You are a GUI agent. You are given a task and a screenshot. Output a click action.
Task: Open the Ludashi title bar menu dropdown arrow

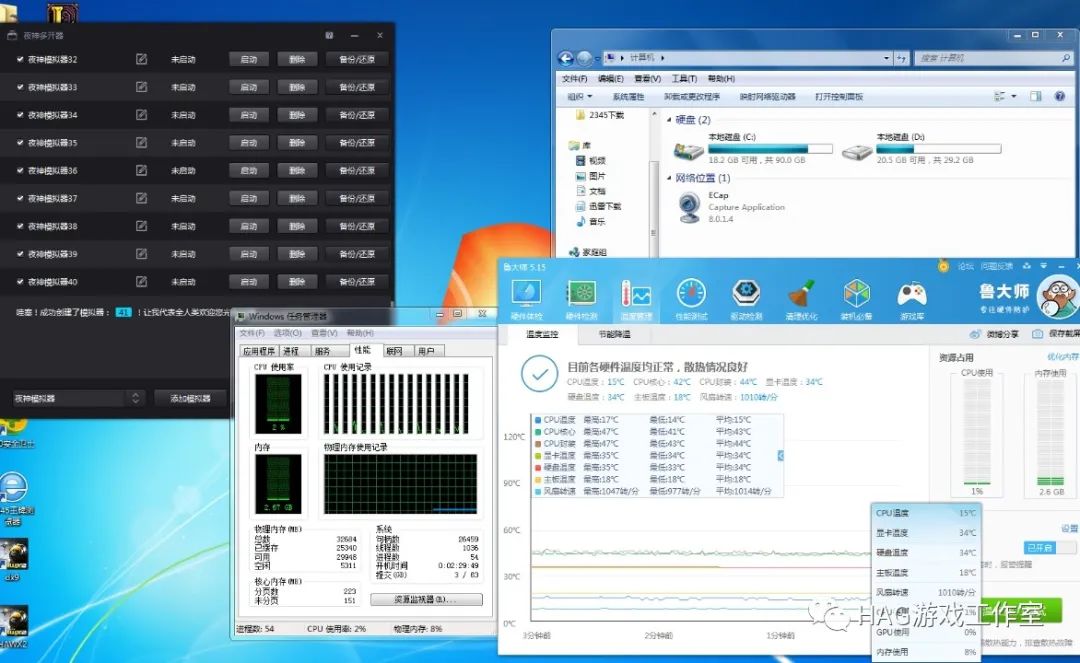pyautogui.click(x=1043, y=266)
